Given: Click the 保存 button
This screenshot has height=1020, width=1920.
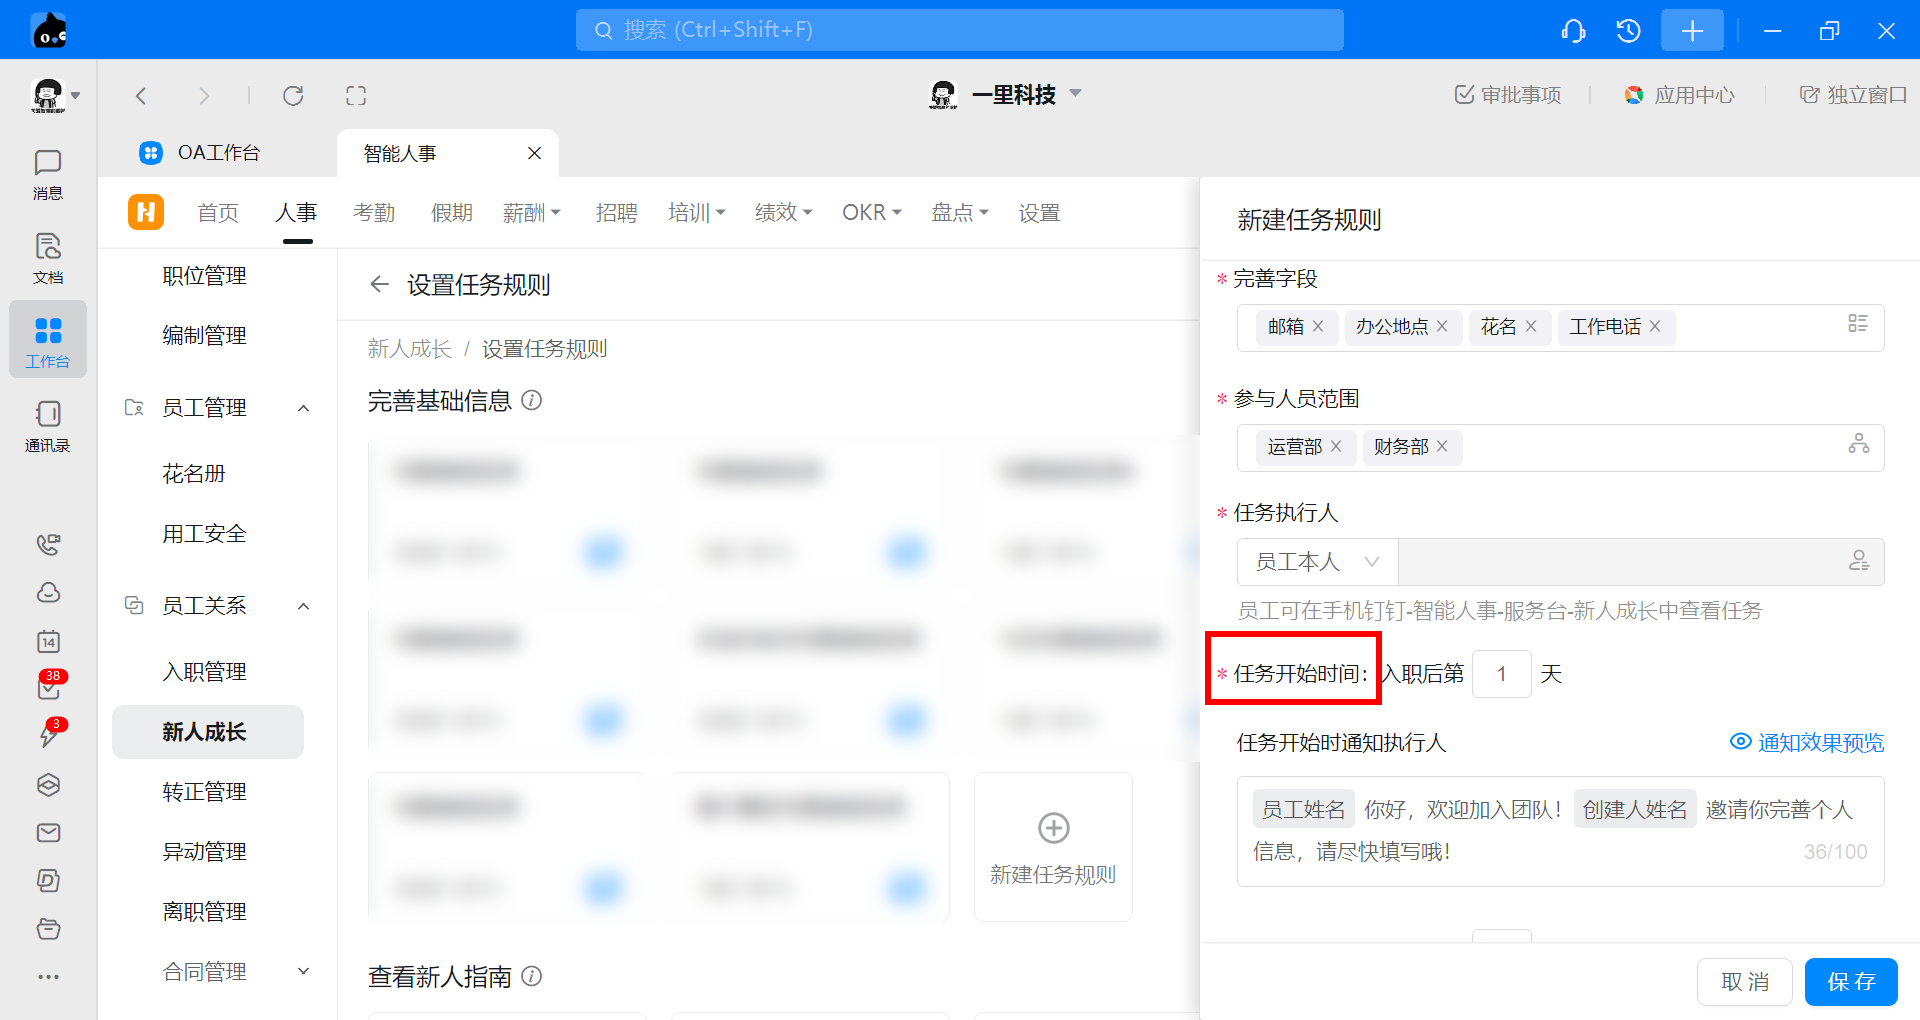Looking at the screenshot, I should [x=1850, y=982].
